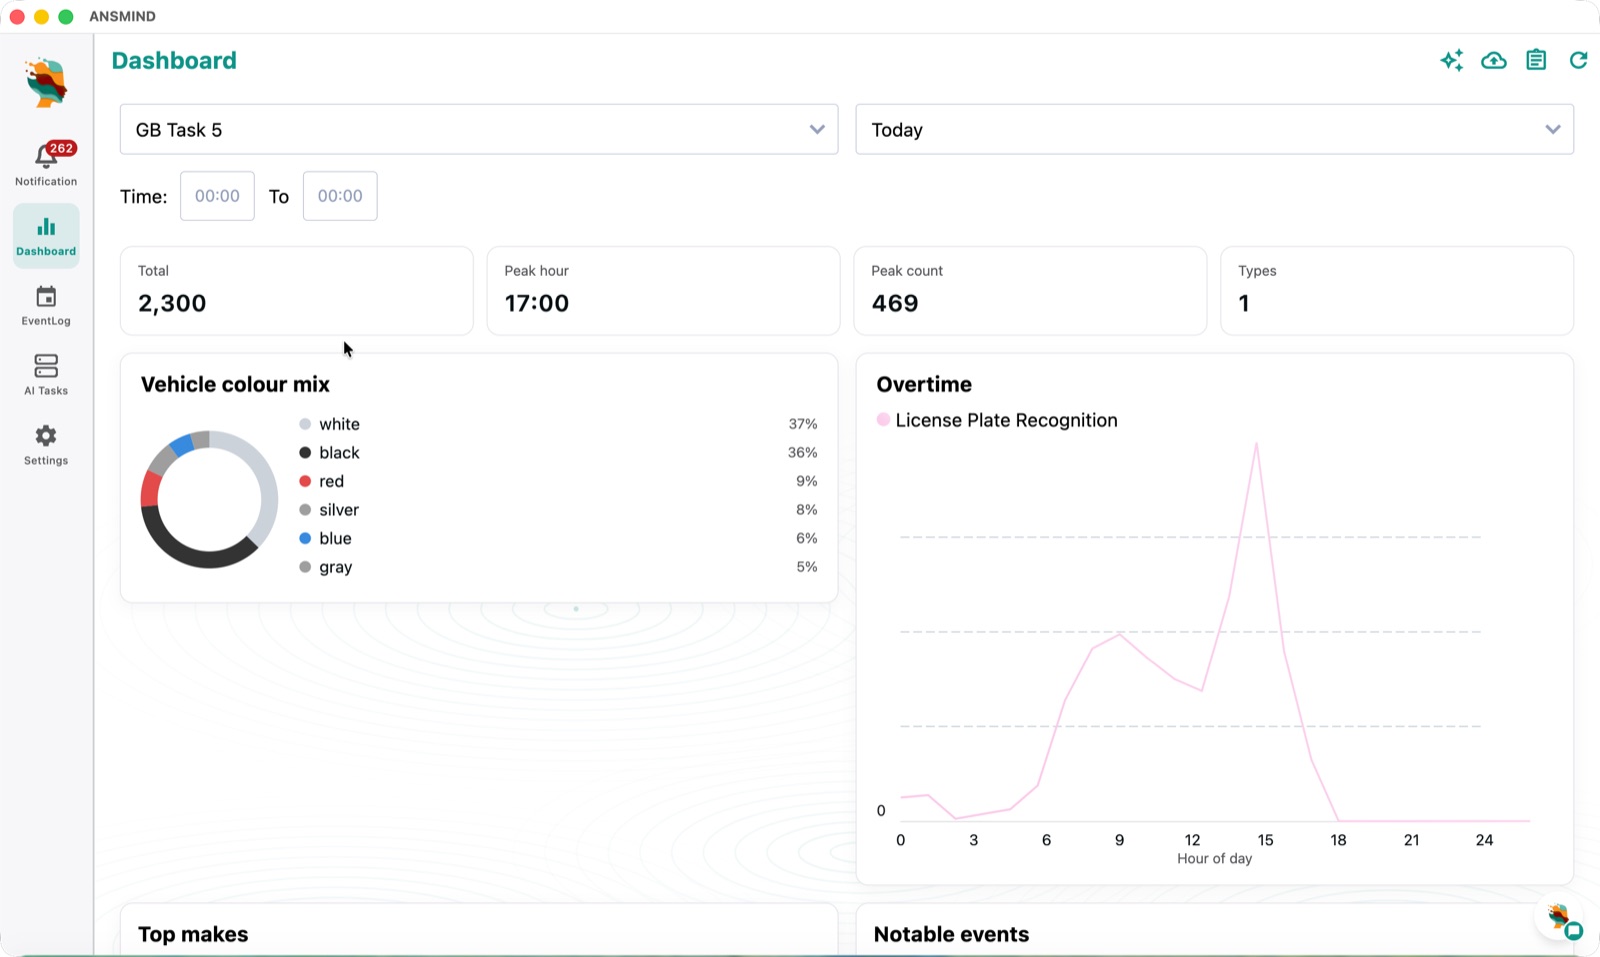Click the Types 1 card
This screenshot has width=1600, height=957.
point(1397,291)
